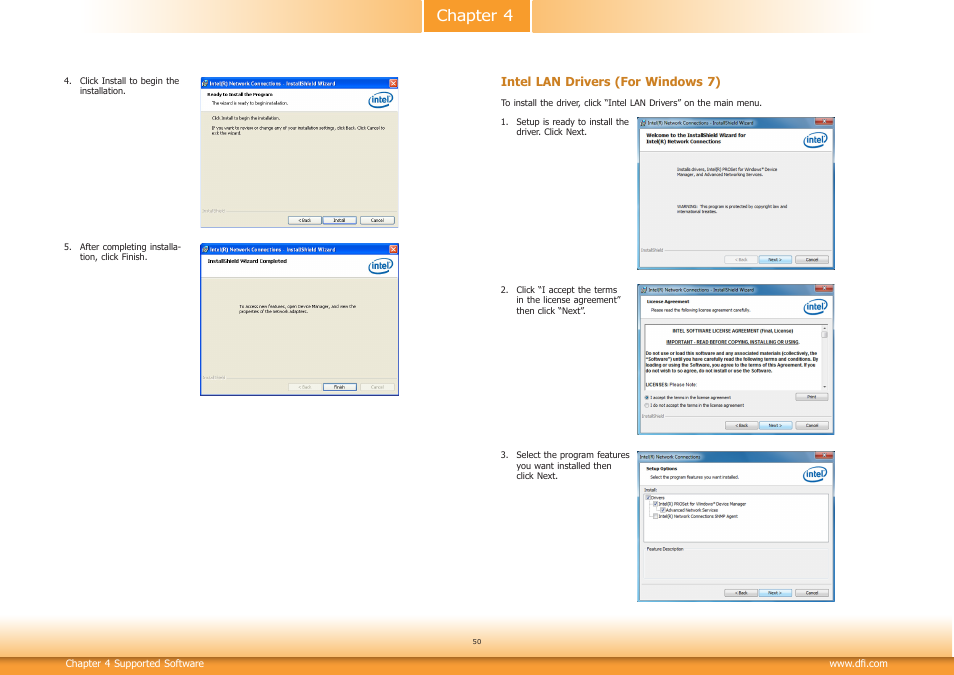Click Intel logo in Wizard Completed dialog
954x675 pixels.
(x=381, y=266)
